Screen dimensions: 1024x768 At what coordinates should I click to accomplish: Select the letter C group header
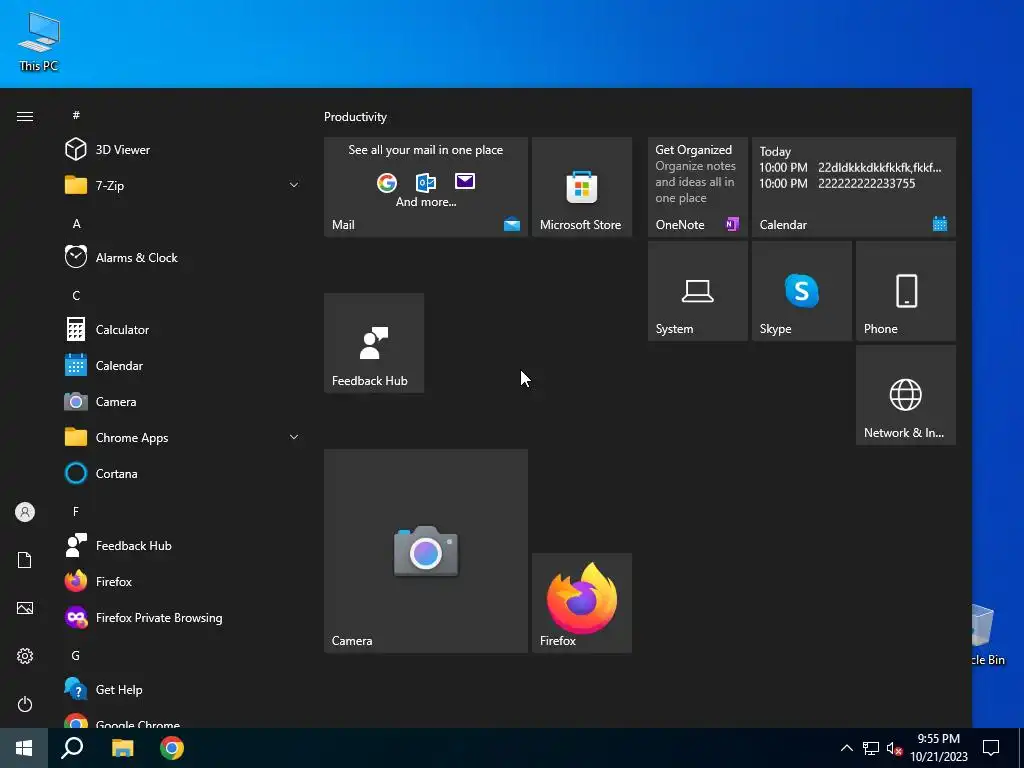pos(76,296)
